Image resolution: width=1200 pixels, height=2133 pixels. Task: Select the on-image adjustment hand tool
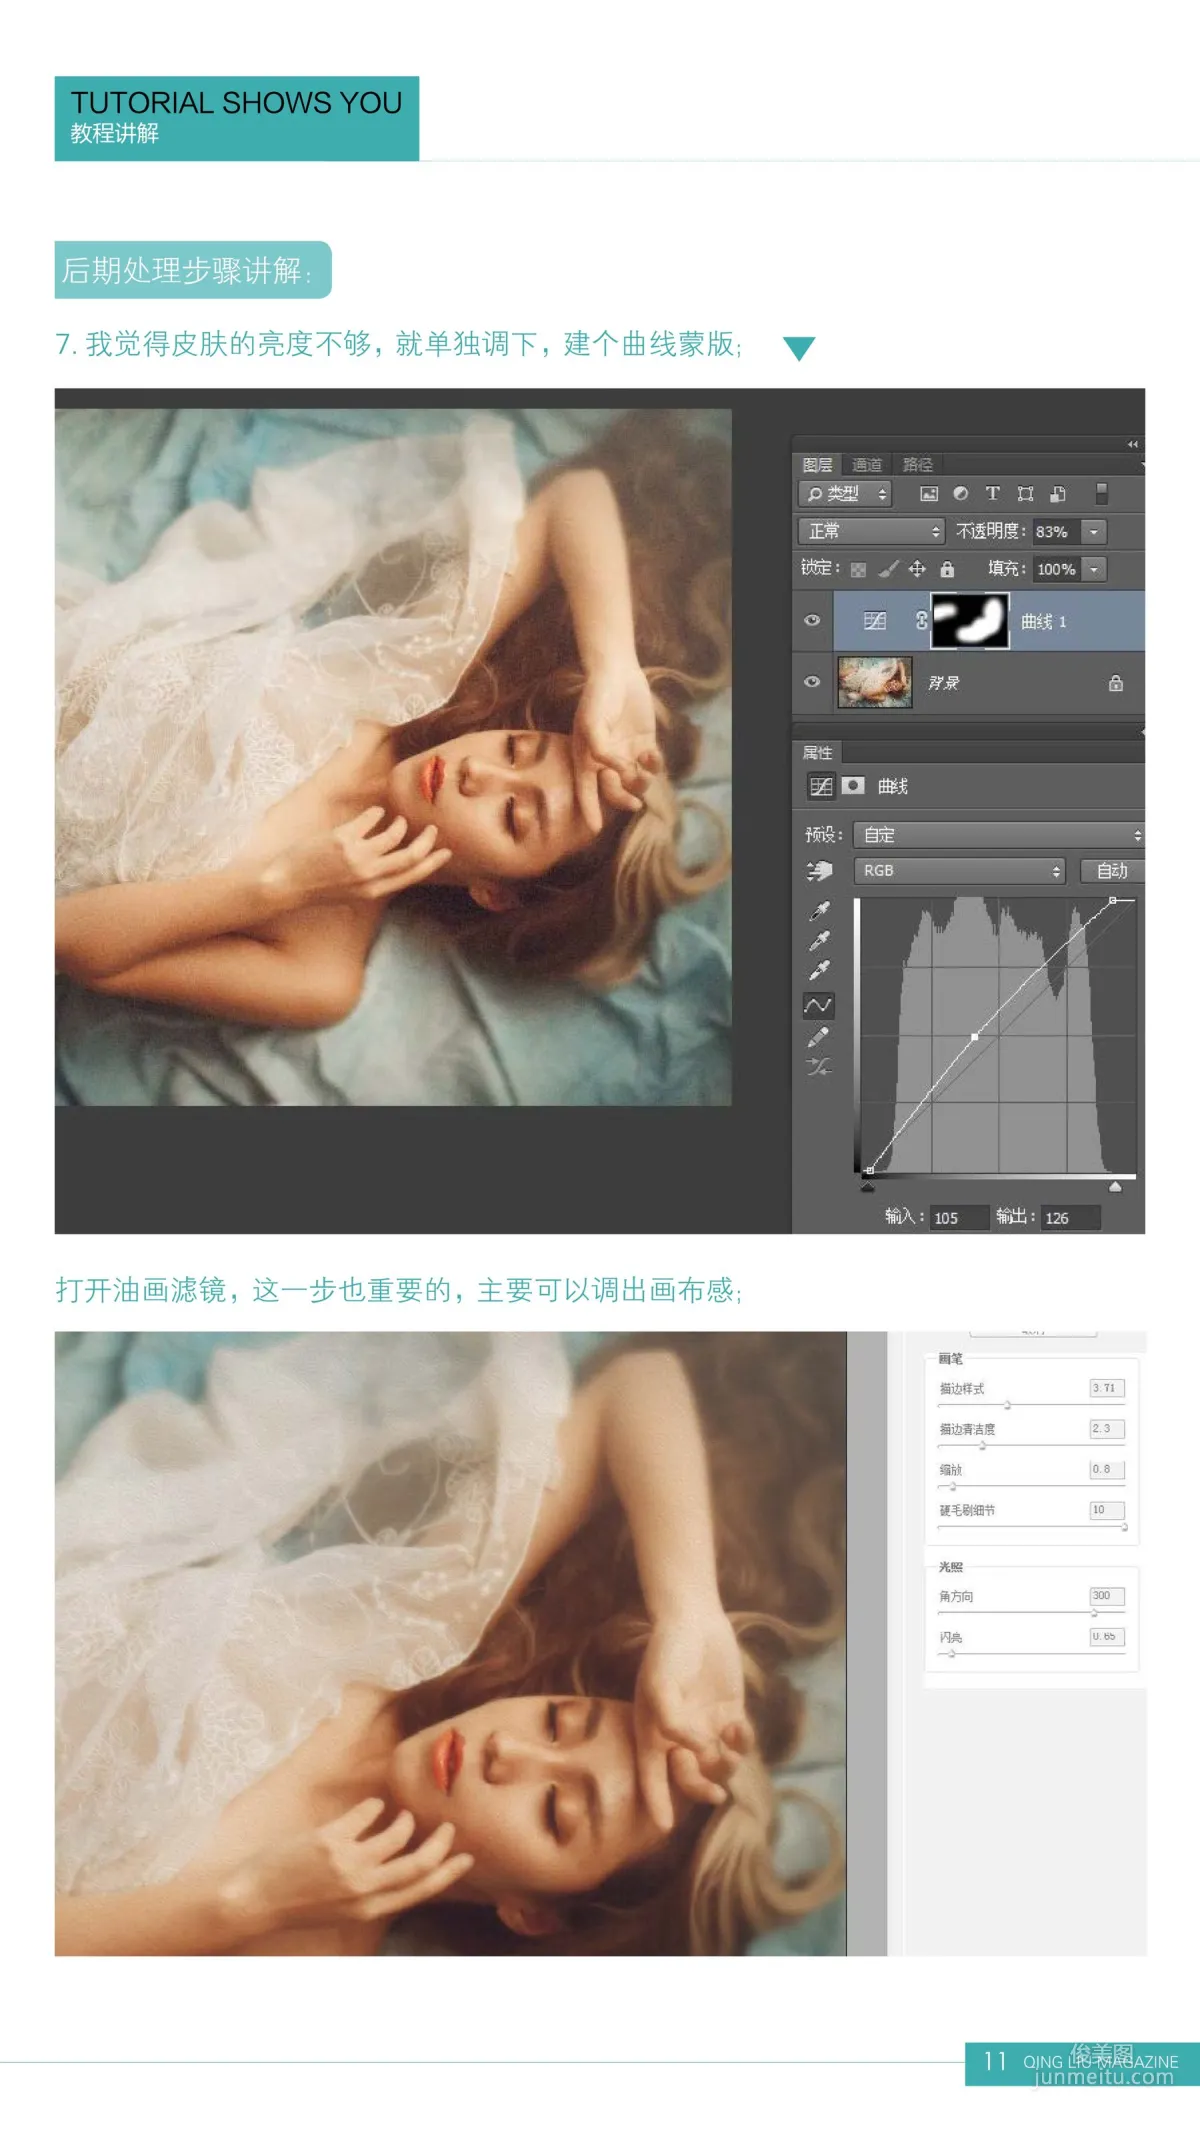point(819,872)
